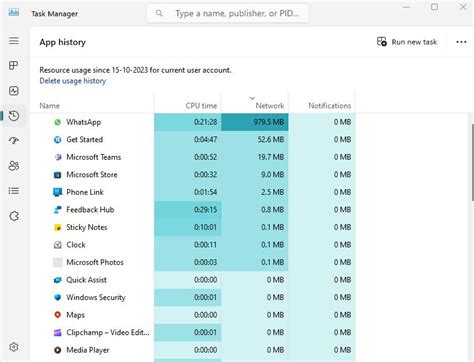Screen dimensions: 474x362
Task: Toggle Network column sort arrow
Action: (x=252, y=98)
